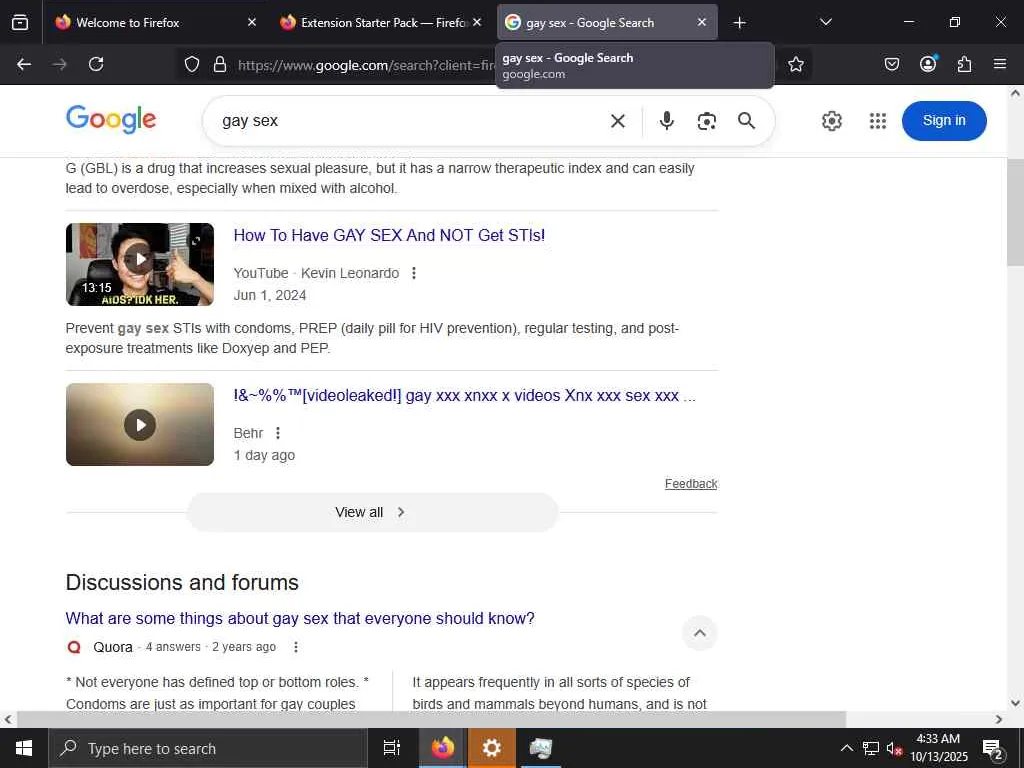1024x768 pixels.
Task: Open Windows Start menu
Action: tap(24, 748)
